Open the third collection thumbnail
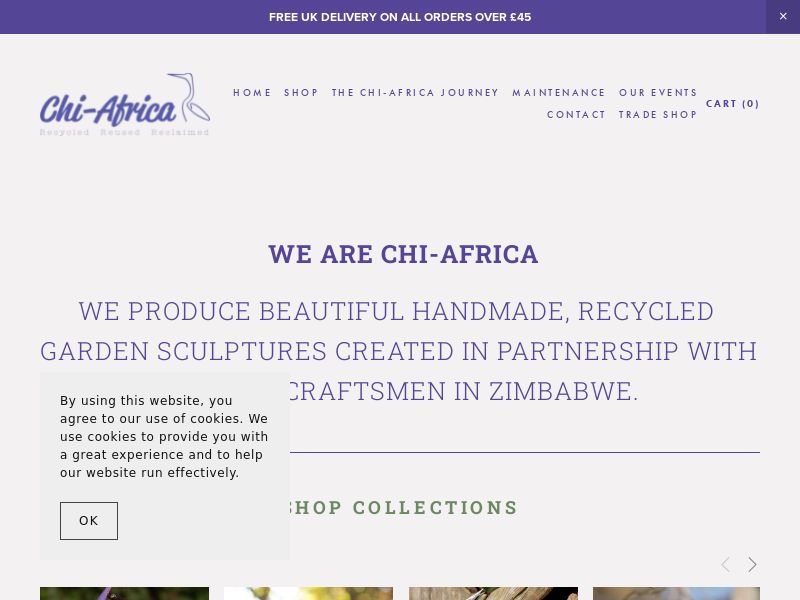Image resolution: width=800 pixels, height=600 pixels. click(x=493, y=593)
